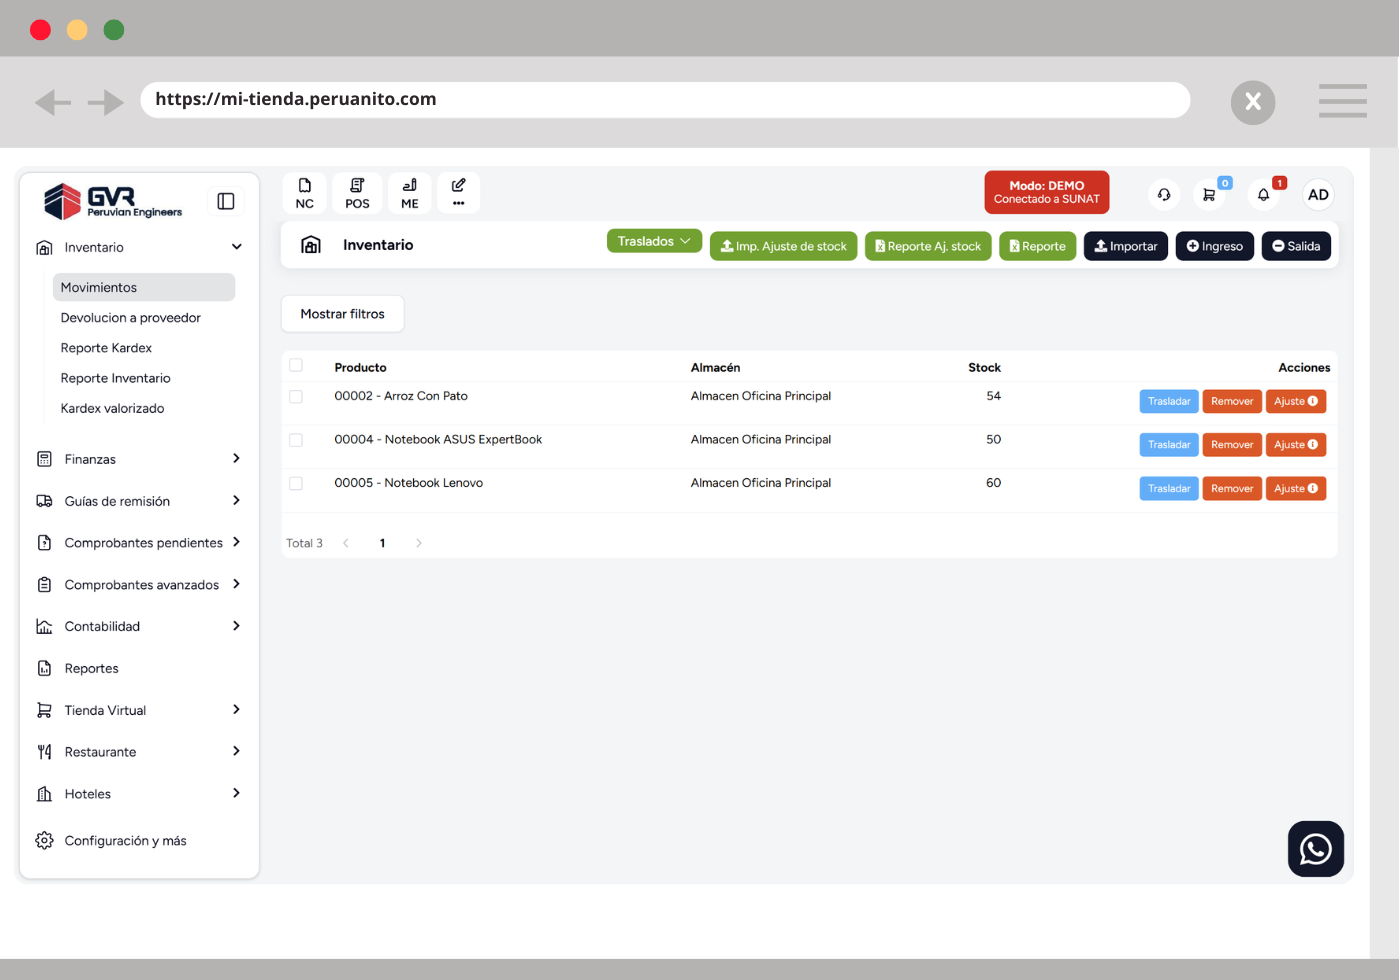
Task: Open the shopping cart icon
Action: (1209, 195)
